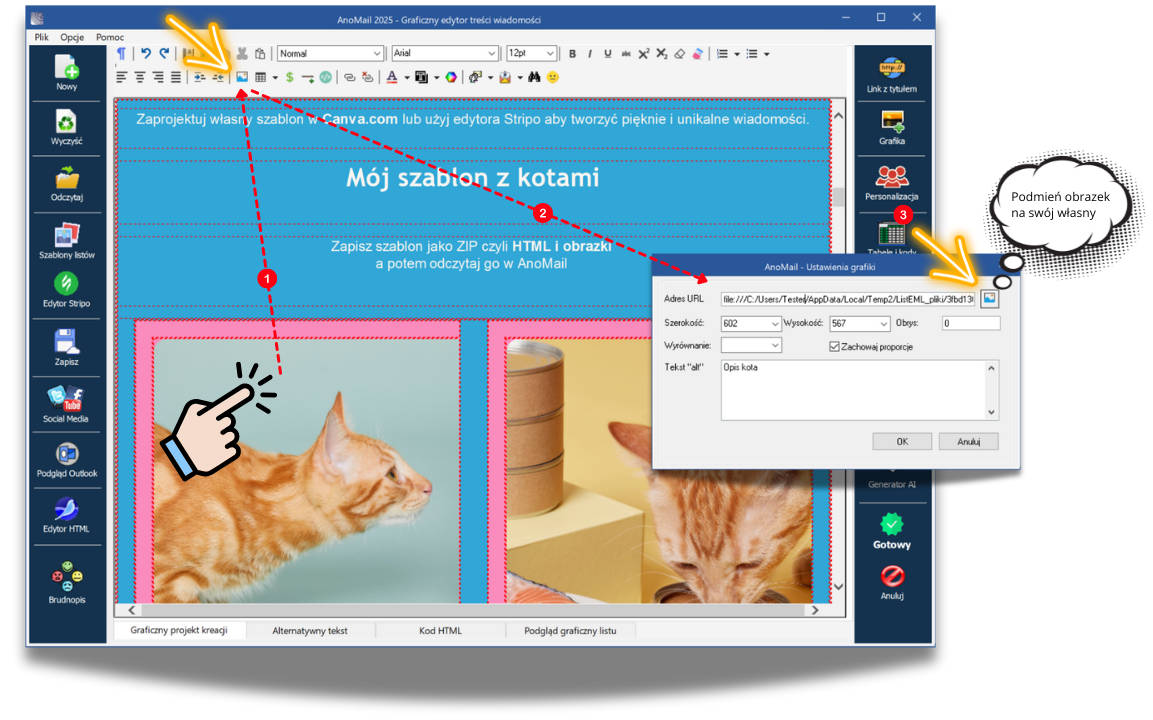Click the Zapisz floppy disk icon
1153x720 pixels.
coord(66,342)
